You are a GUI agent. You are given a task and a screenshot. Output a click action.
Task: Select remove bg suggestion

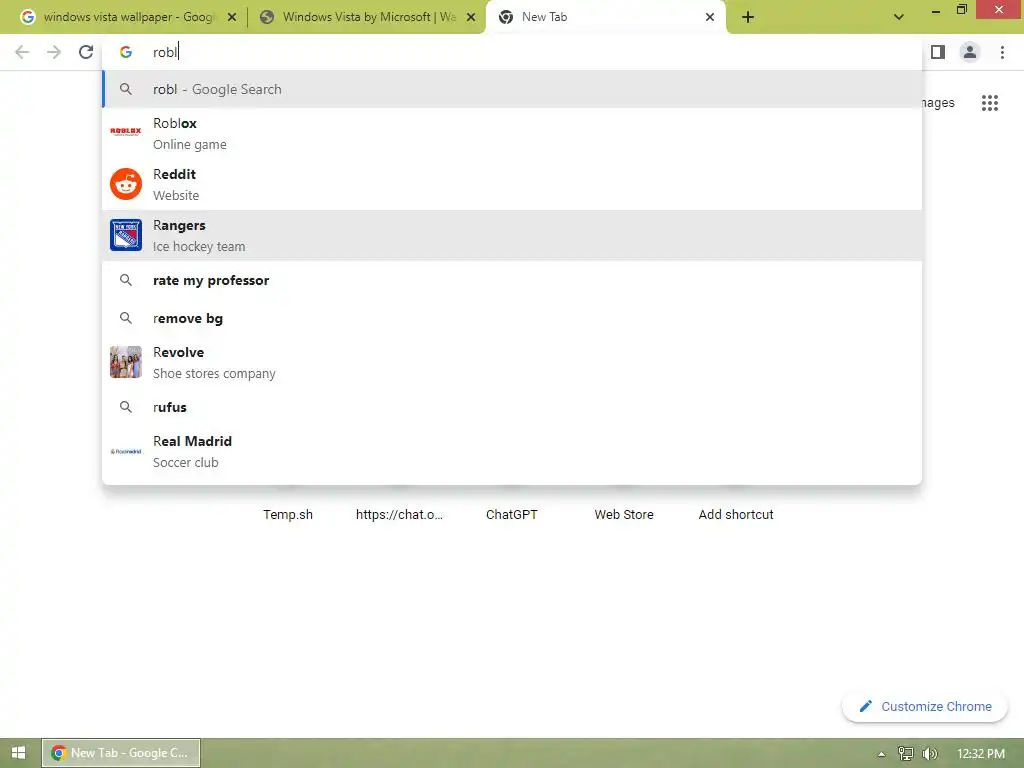pos(512,318)
